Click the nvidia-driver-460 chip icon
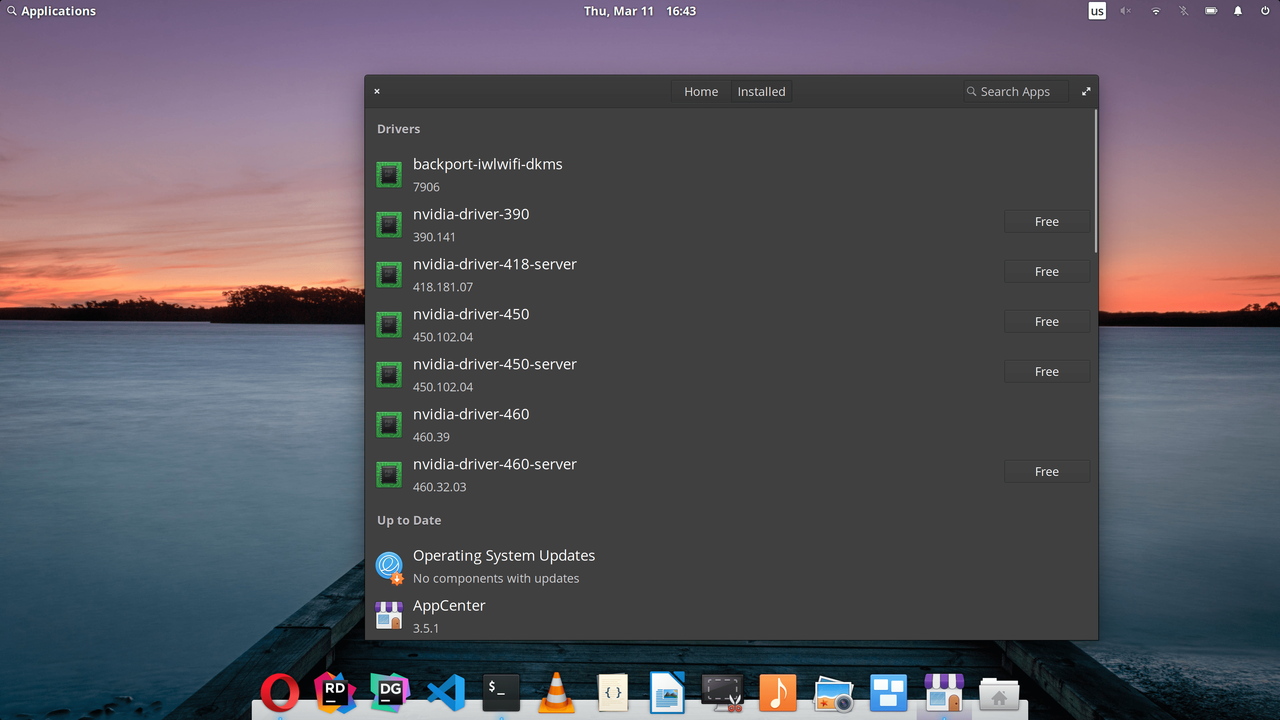 coord(389,424)
